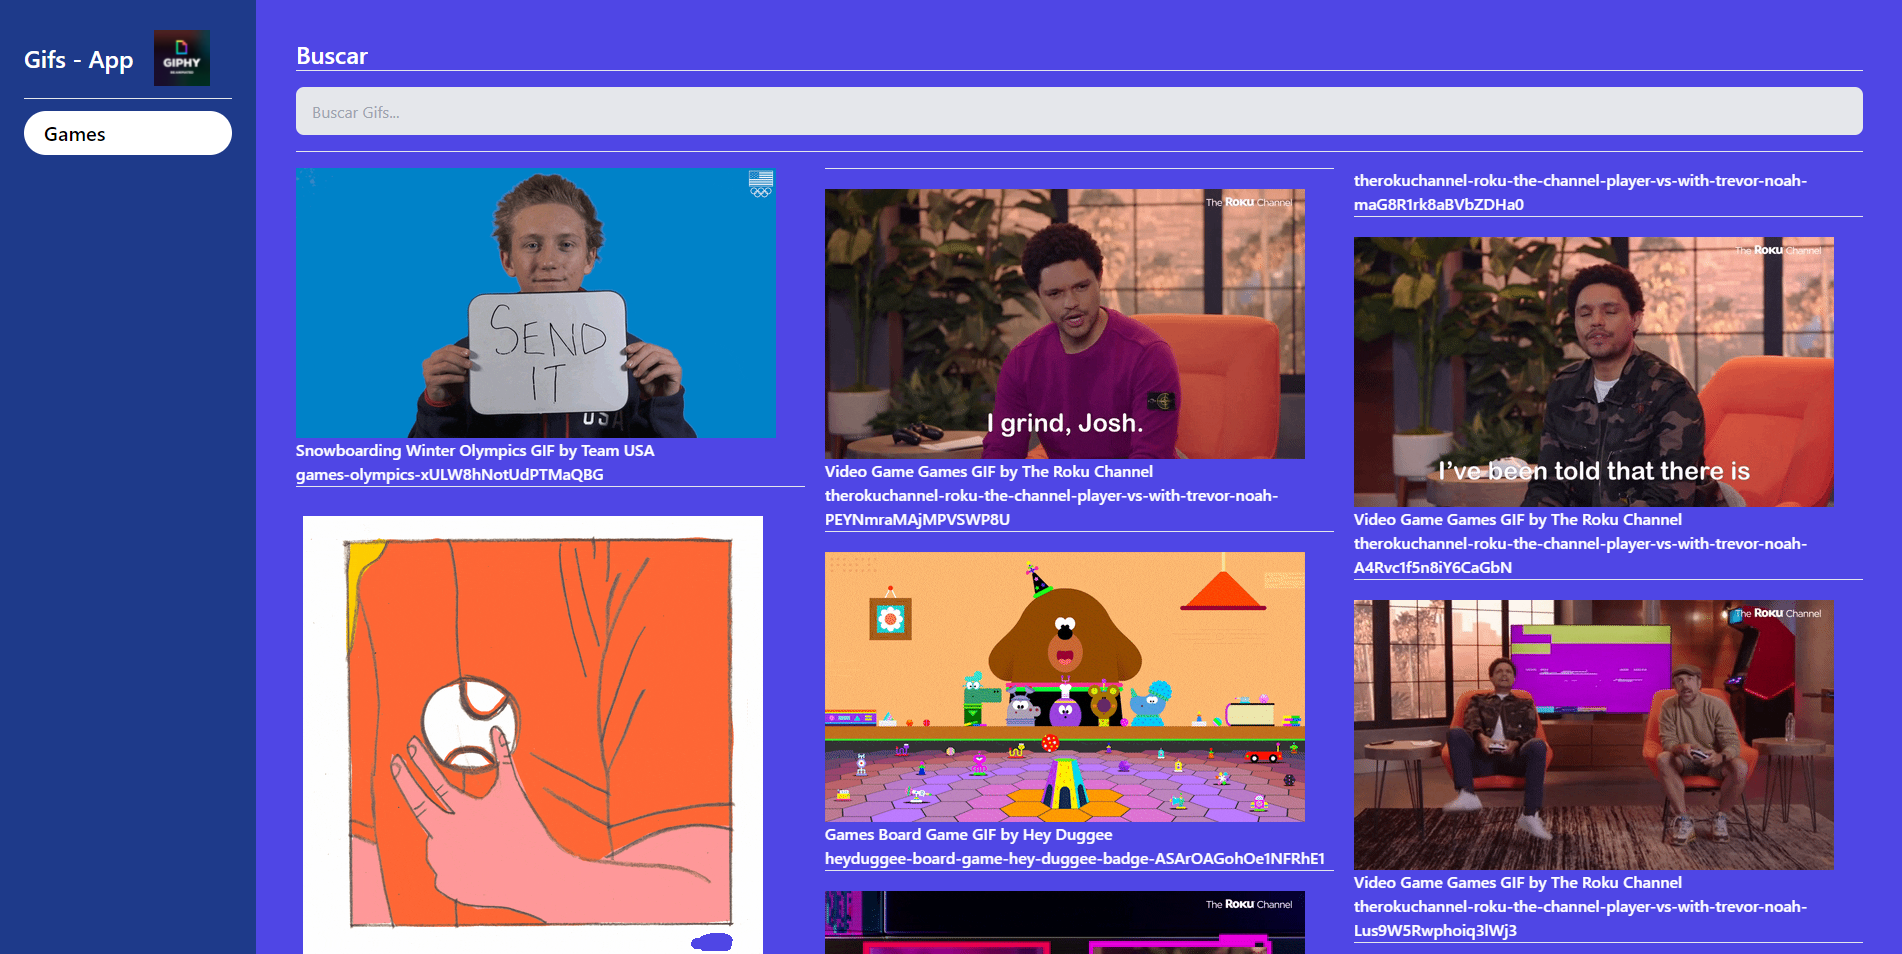
Task: Open the two gamers on orange chairs GIF
Action: [1594, 735]
